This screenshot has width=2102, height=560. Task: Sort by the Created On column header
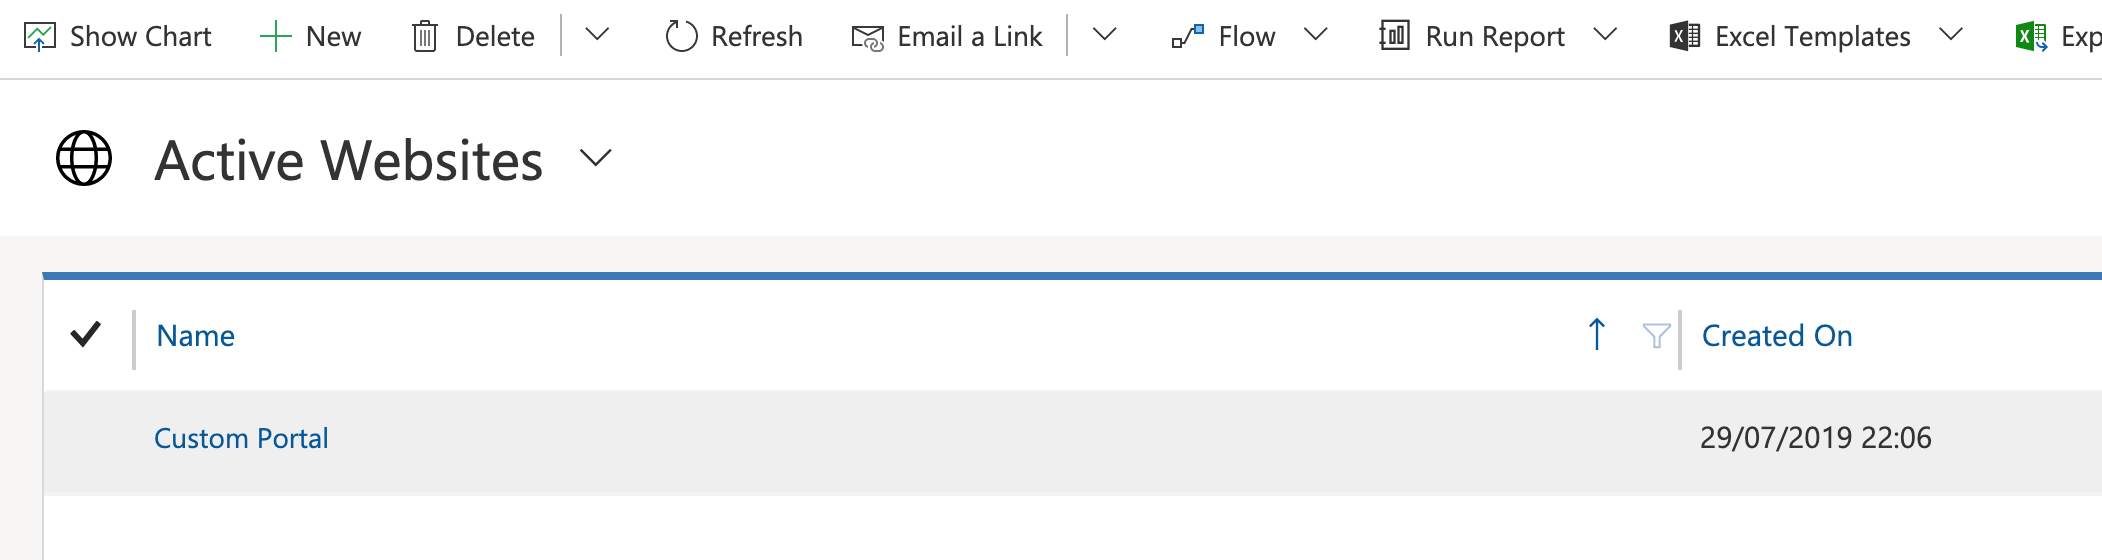click(1777, 336)
